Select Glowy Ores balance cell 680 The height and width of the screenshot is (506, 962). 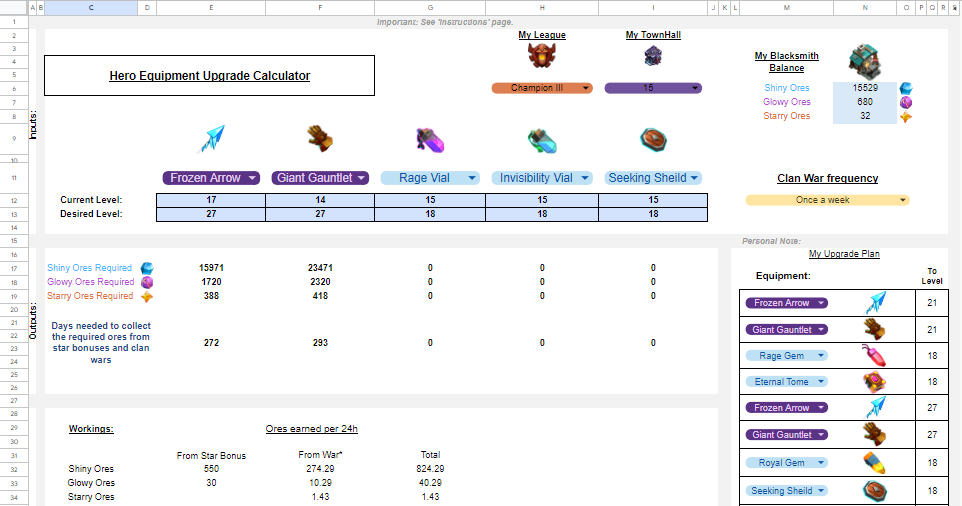865,102
